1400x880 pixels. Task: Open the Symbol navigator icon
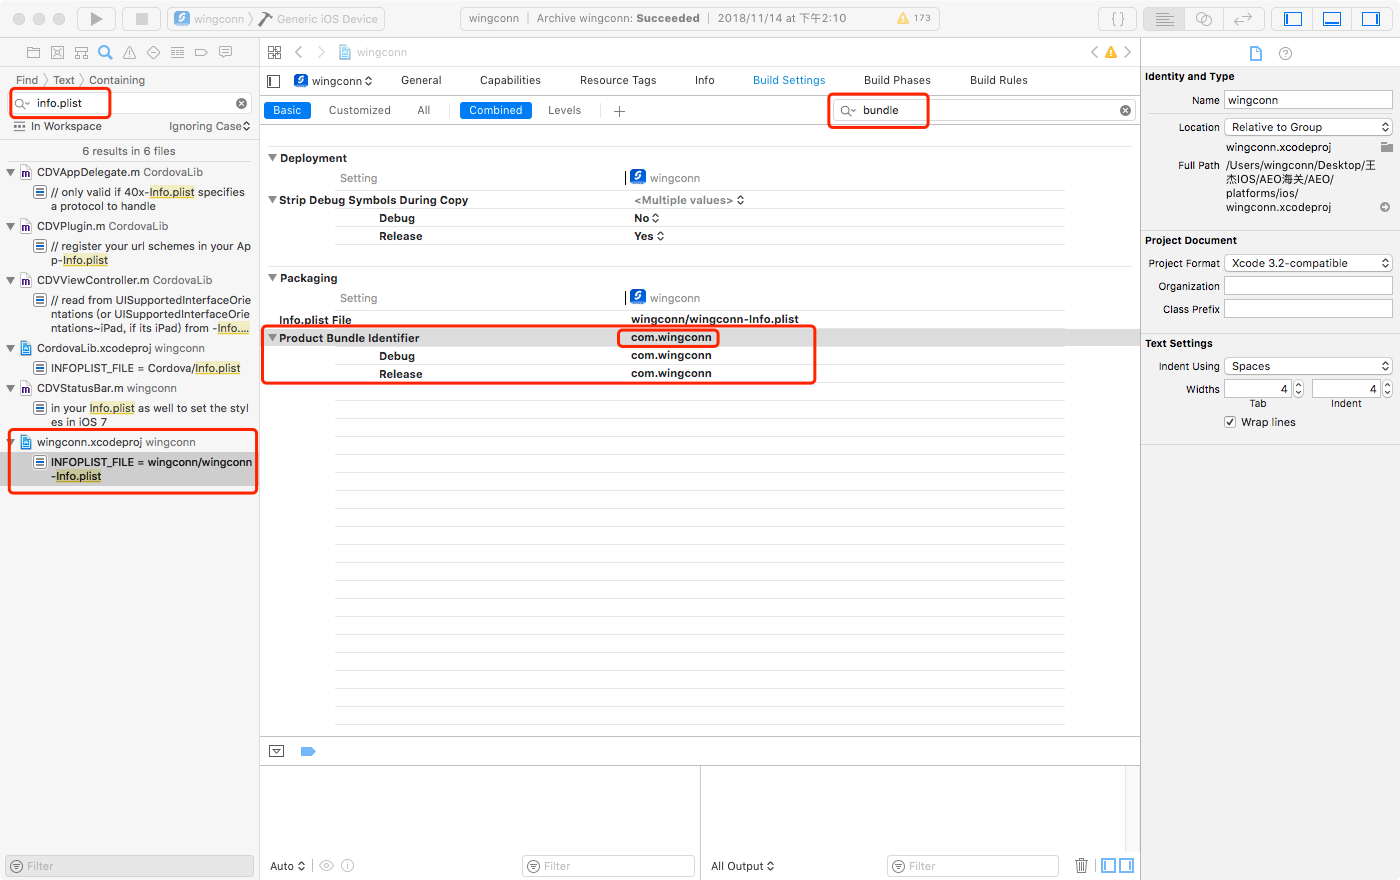pyautogui.click(x=81, y=52)
